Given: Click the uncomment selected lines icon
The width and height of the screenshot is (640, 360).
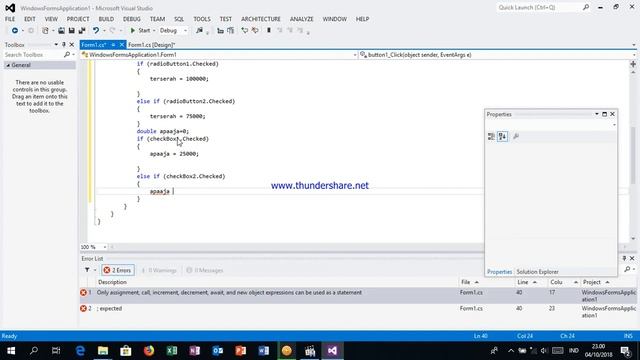Looking at the screenshot, I should click(231, 31).
